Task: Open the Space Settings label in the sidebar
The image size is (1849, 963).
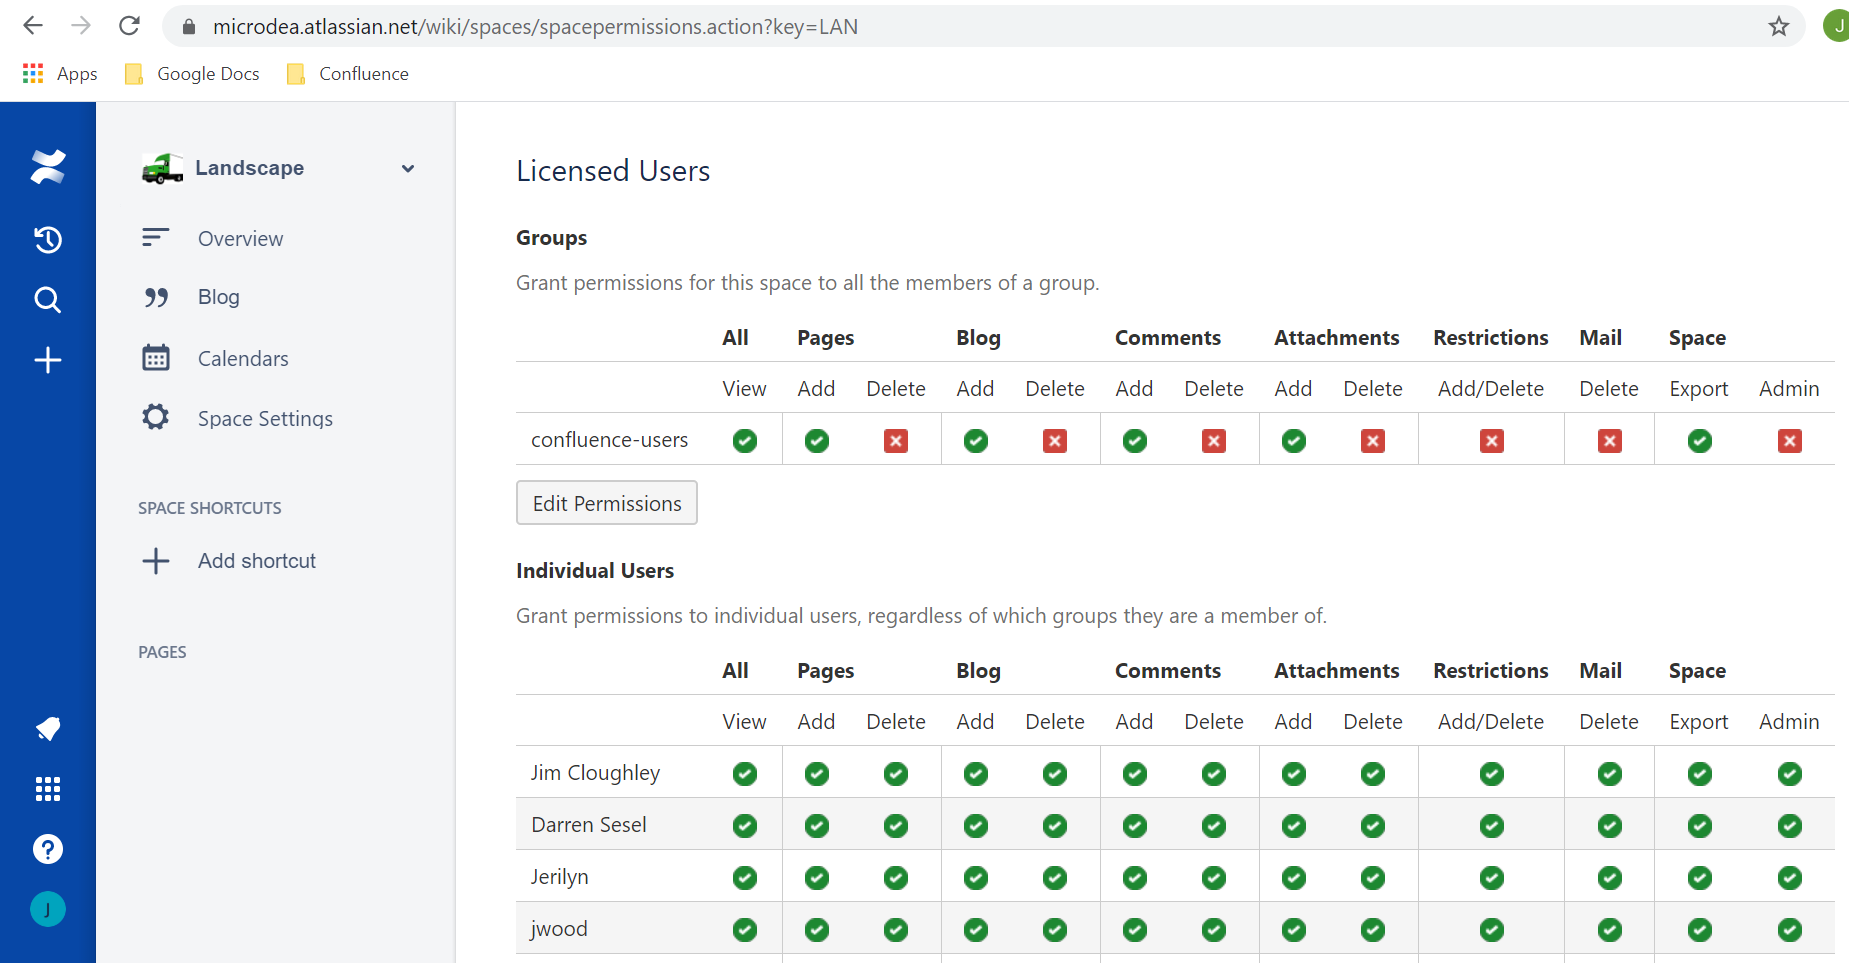Action: (x=265, y=419)
